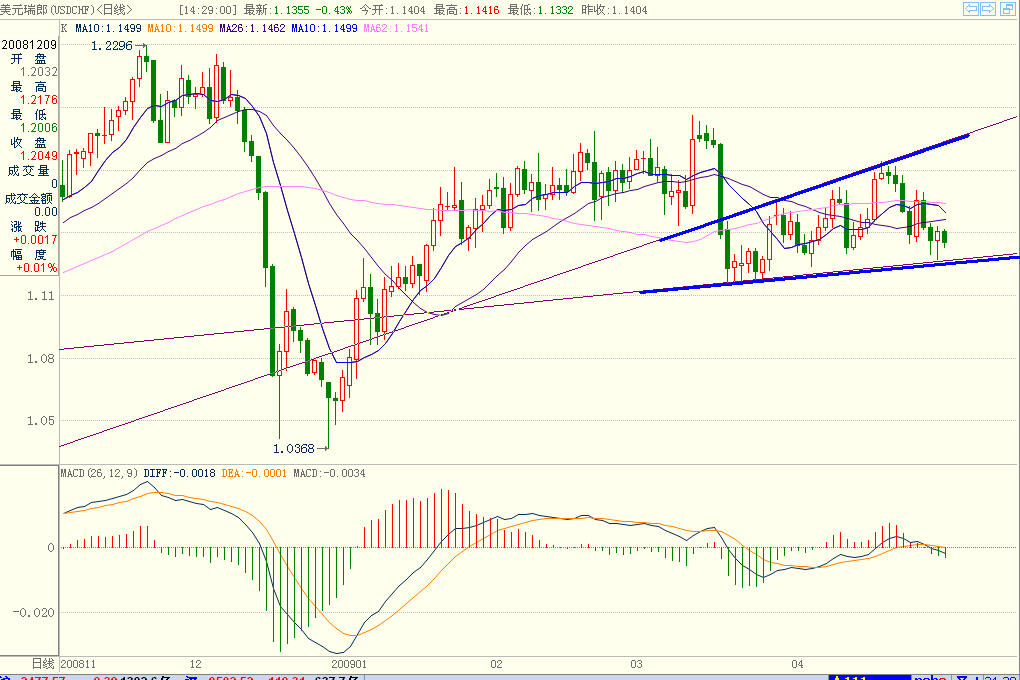Viewport: 1020px width, 680px height.
Task: Click the 02 month mark on the time axis
Action: click(496, 664)
